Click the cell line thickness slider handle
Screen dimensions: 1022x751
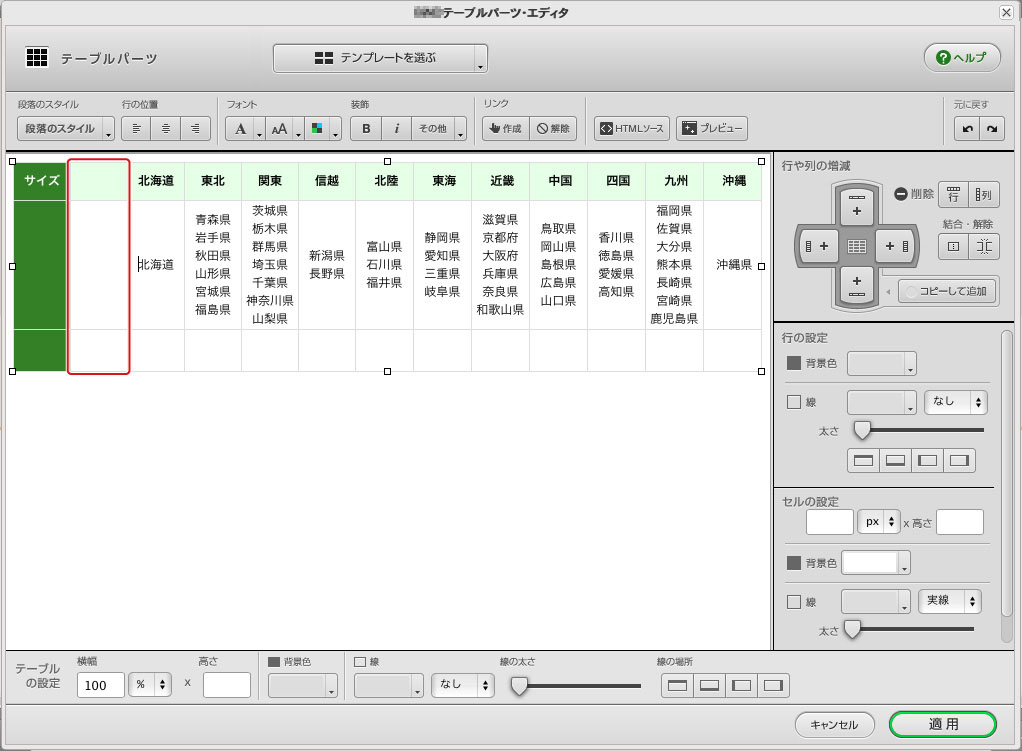click(x=852, y=629)
